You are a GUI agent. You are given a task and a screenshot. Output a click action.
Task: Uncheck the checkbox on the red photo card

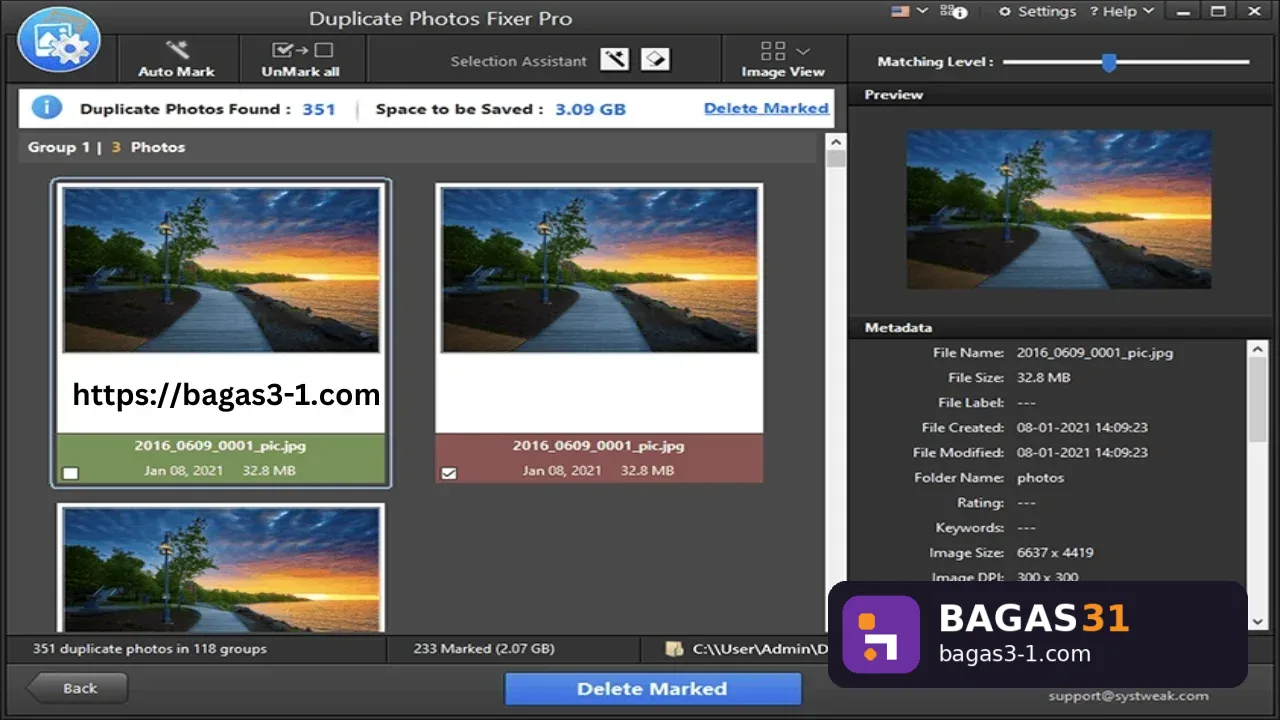pyautogui.click(x=449, y=473)
